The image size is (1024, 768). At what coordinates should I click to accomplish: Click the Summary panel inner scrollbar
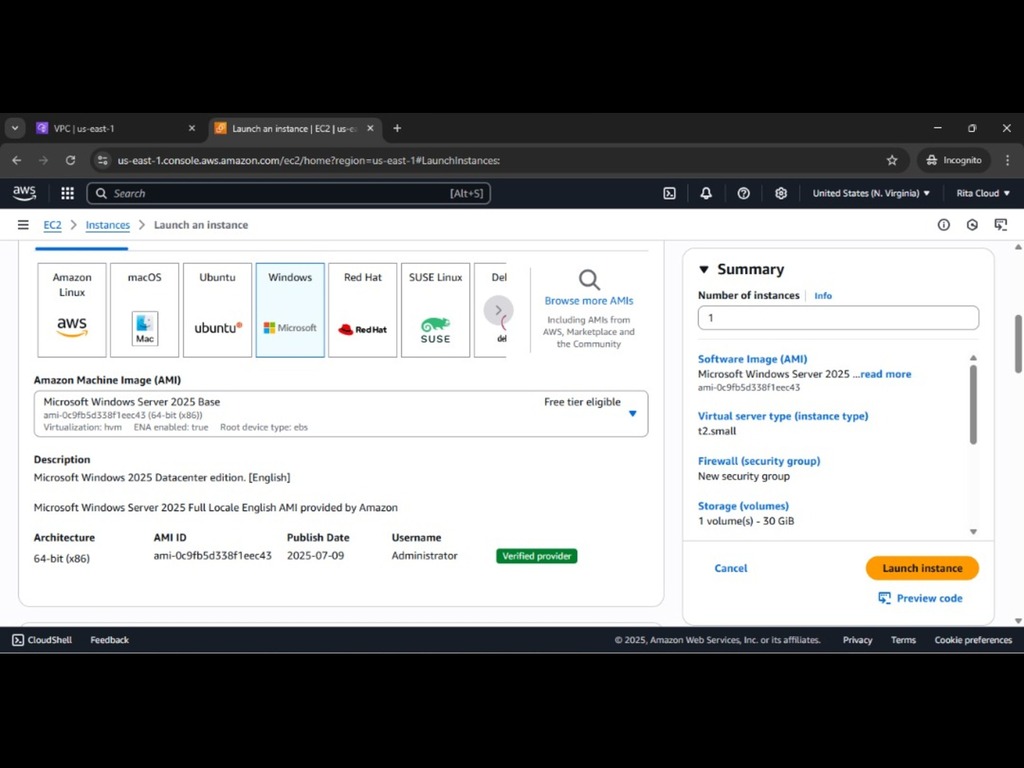(973, 405)
